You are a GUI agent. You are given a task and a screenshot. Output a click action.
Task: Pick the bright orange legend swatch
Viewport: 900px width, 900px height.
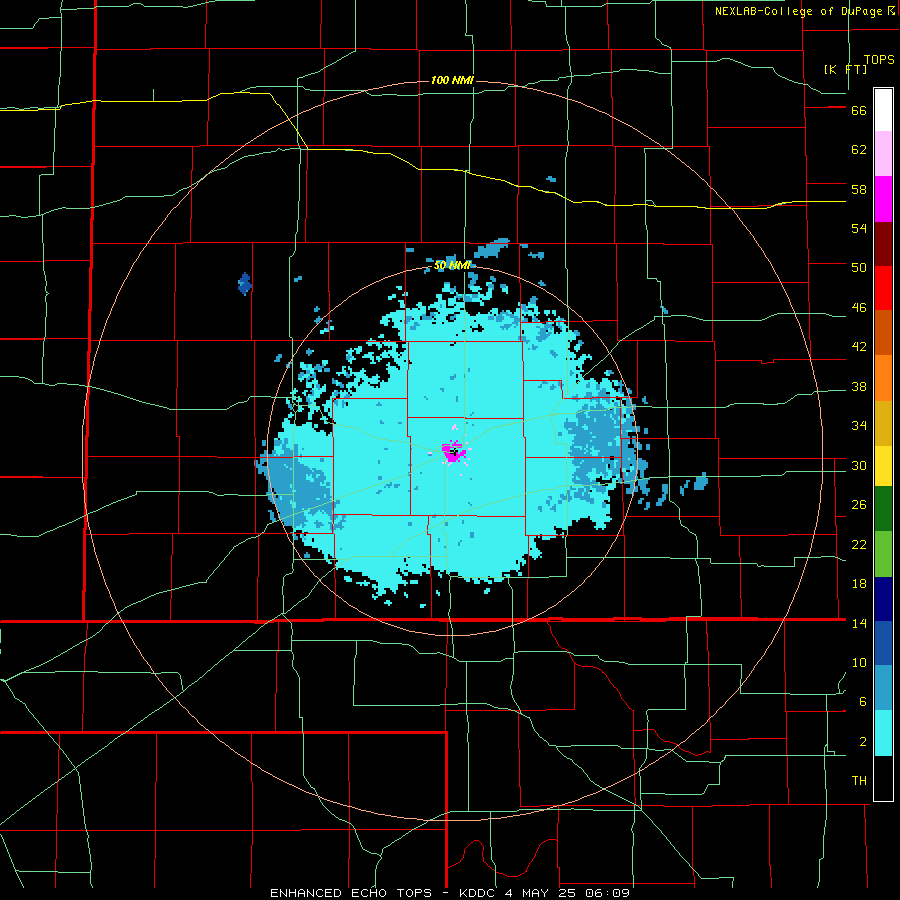(x=883, y=378)
